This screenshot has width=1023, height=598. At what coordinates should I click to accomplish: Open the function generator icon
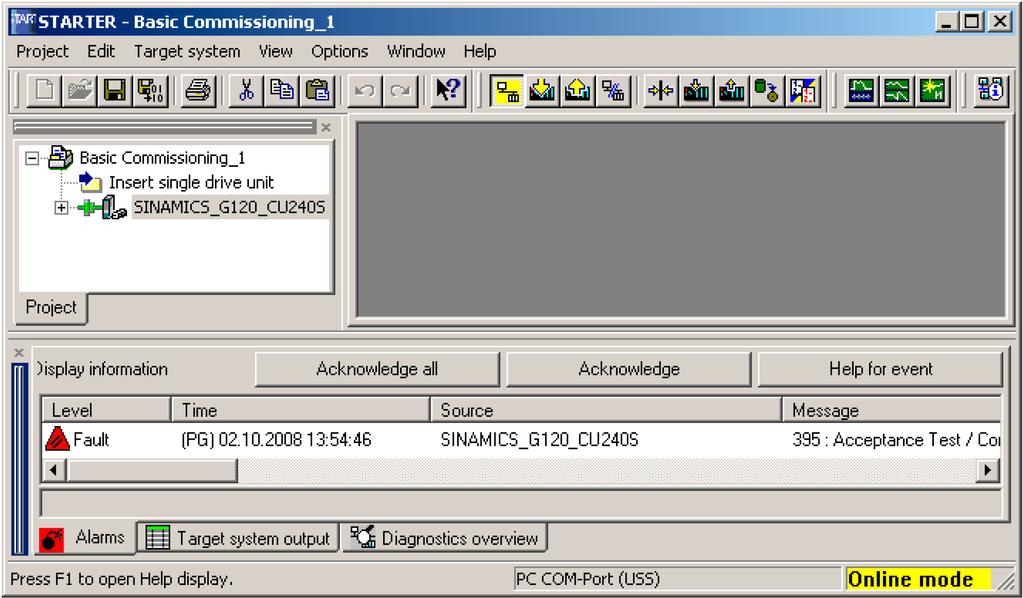point(896,90)
